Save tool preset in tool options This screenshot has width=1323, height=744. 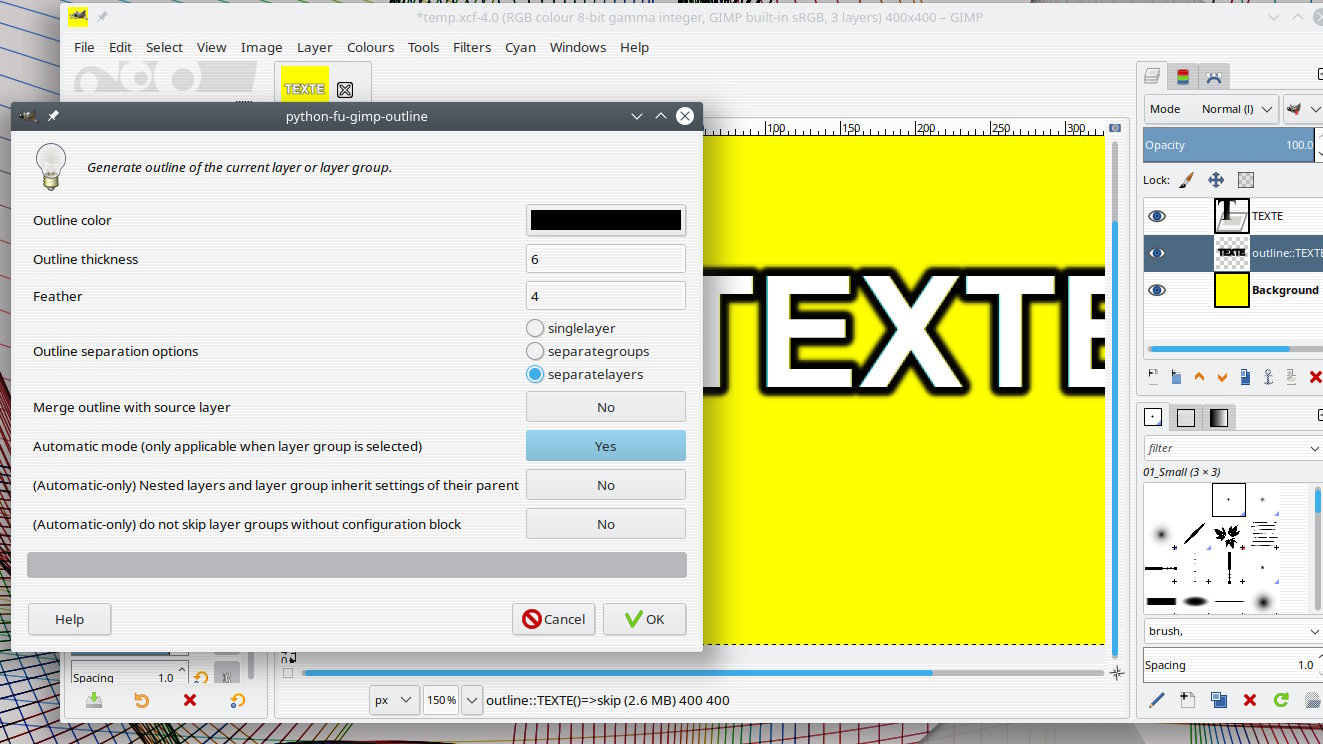[x=93, y=700]
